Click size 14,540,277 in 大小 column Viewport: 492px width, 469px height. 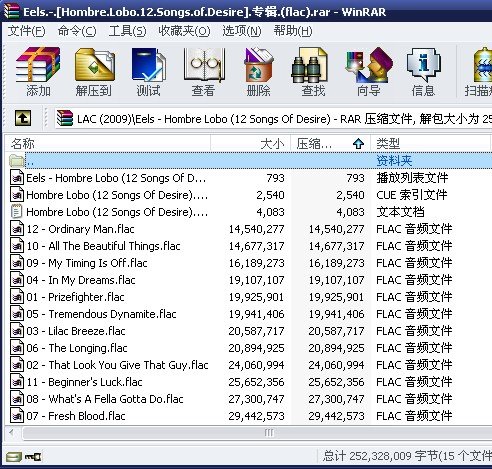256,229
